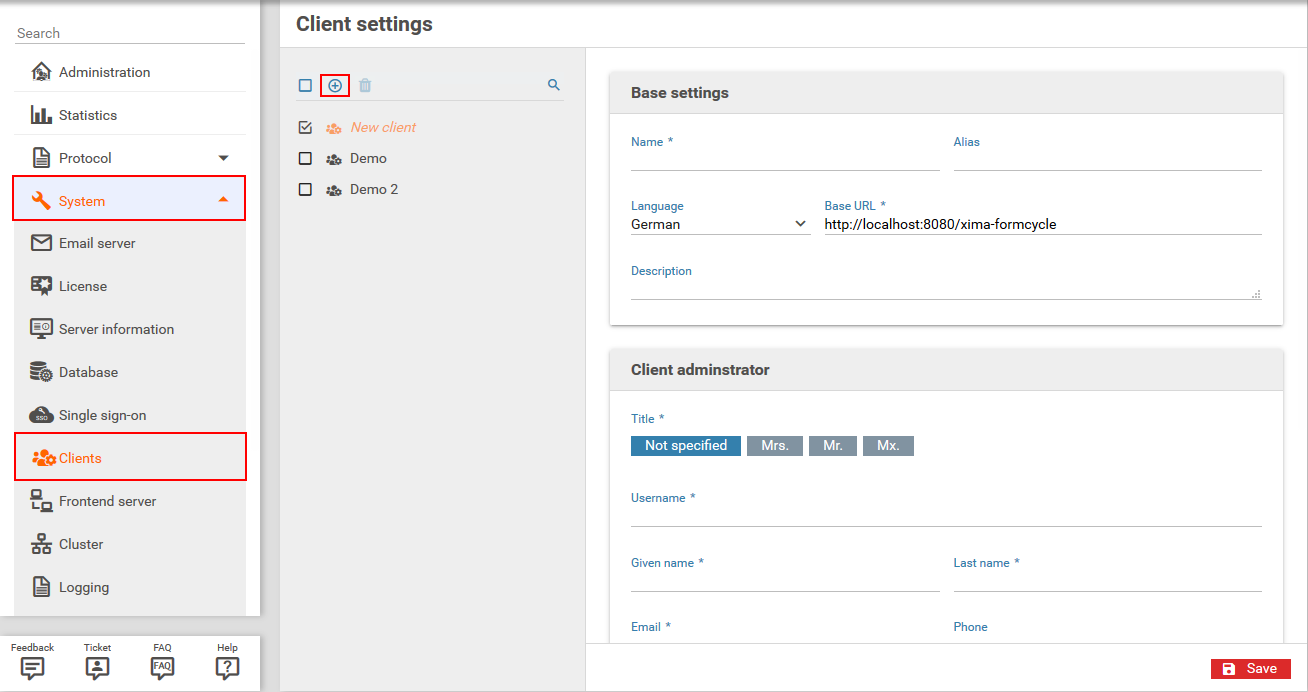Open Email server settings
Image resolution: width=1308 pixels, height=692 pixels.
(x=97, y=243)
